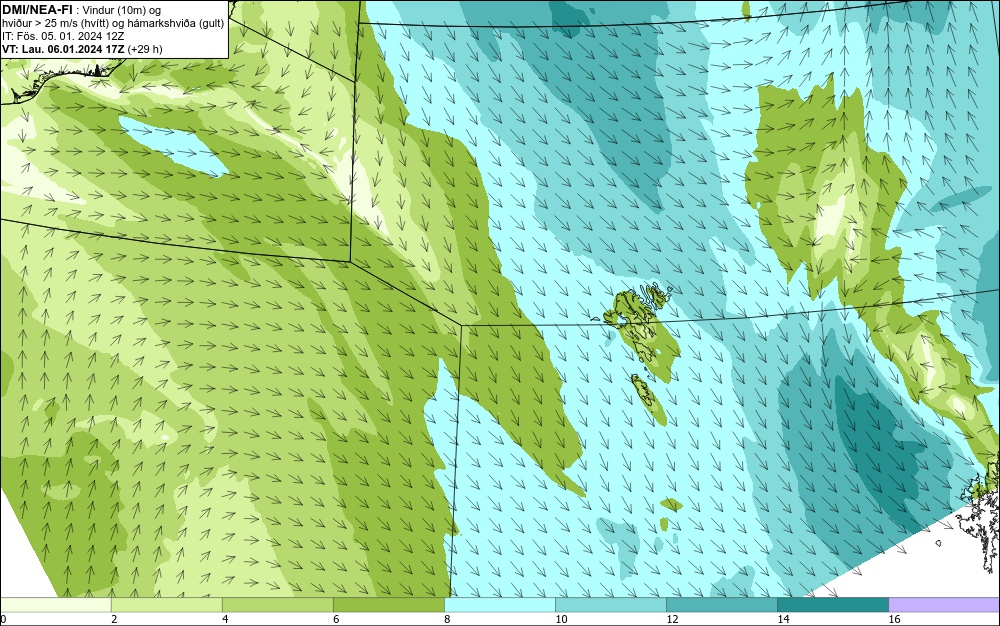The image size is (1000, 626).
Task: Click the small light-cyan oval wind patch in upper left
Action: [x=172, y=146]
